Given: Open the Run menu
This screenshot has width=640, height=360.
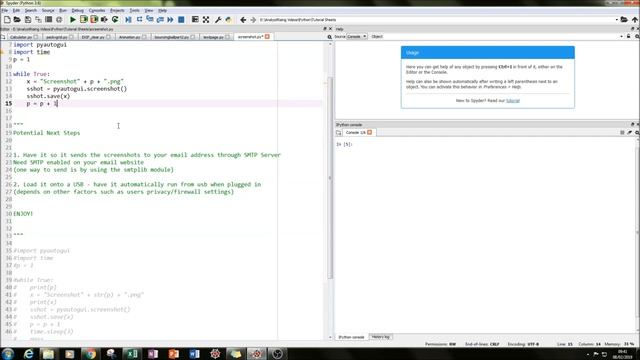Looking at the screenshot, I should click(x=63, y=10).
